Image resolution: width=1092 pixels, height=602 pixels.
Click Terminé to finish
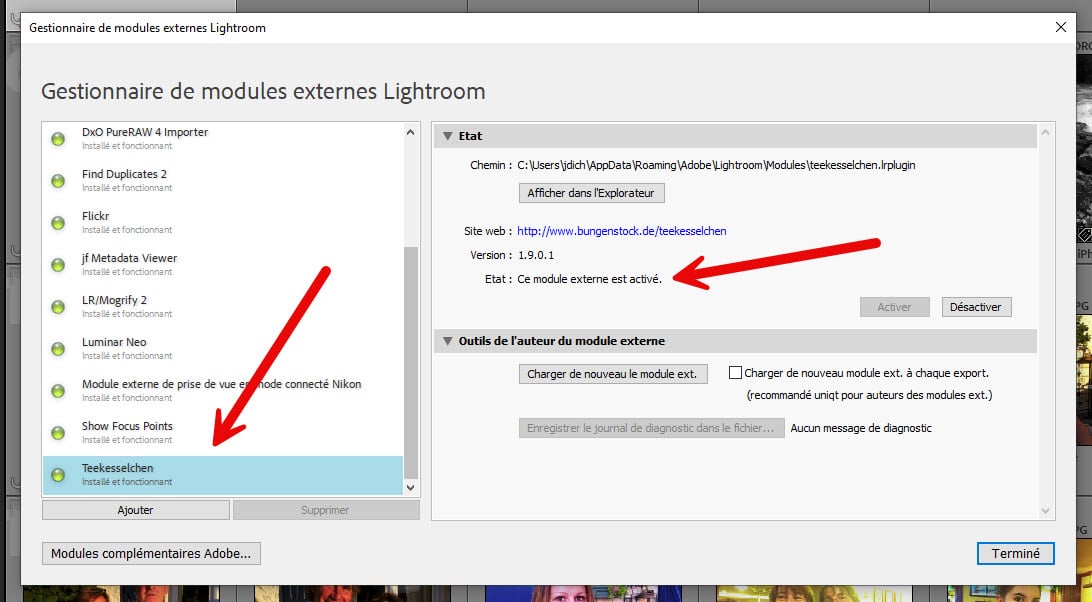(x=1015, y=553)
